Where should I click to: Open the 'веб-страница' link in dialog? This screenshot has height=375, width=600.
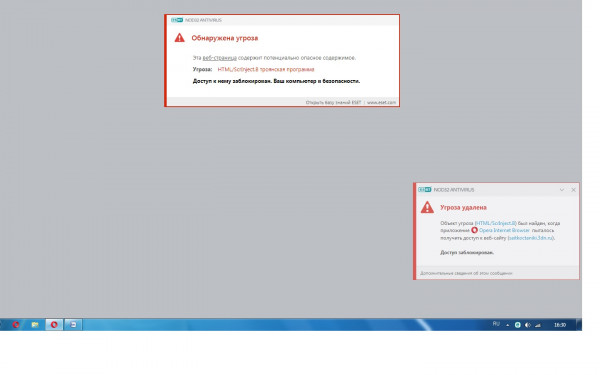click(x=220, y=58)
